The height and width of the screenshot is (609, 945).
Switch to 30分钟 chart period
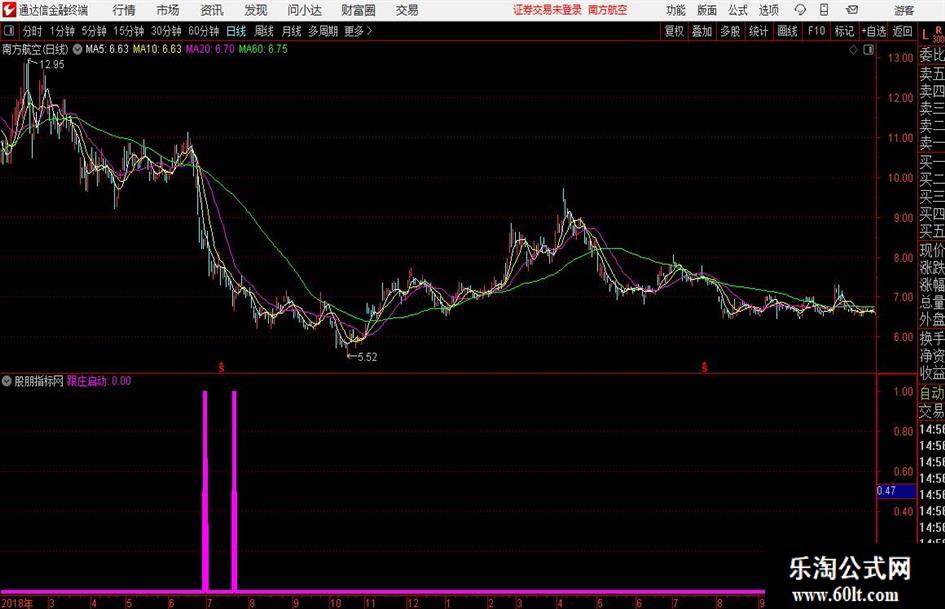tap(166, 31)
